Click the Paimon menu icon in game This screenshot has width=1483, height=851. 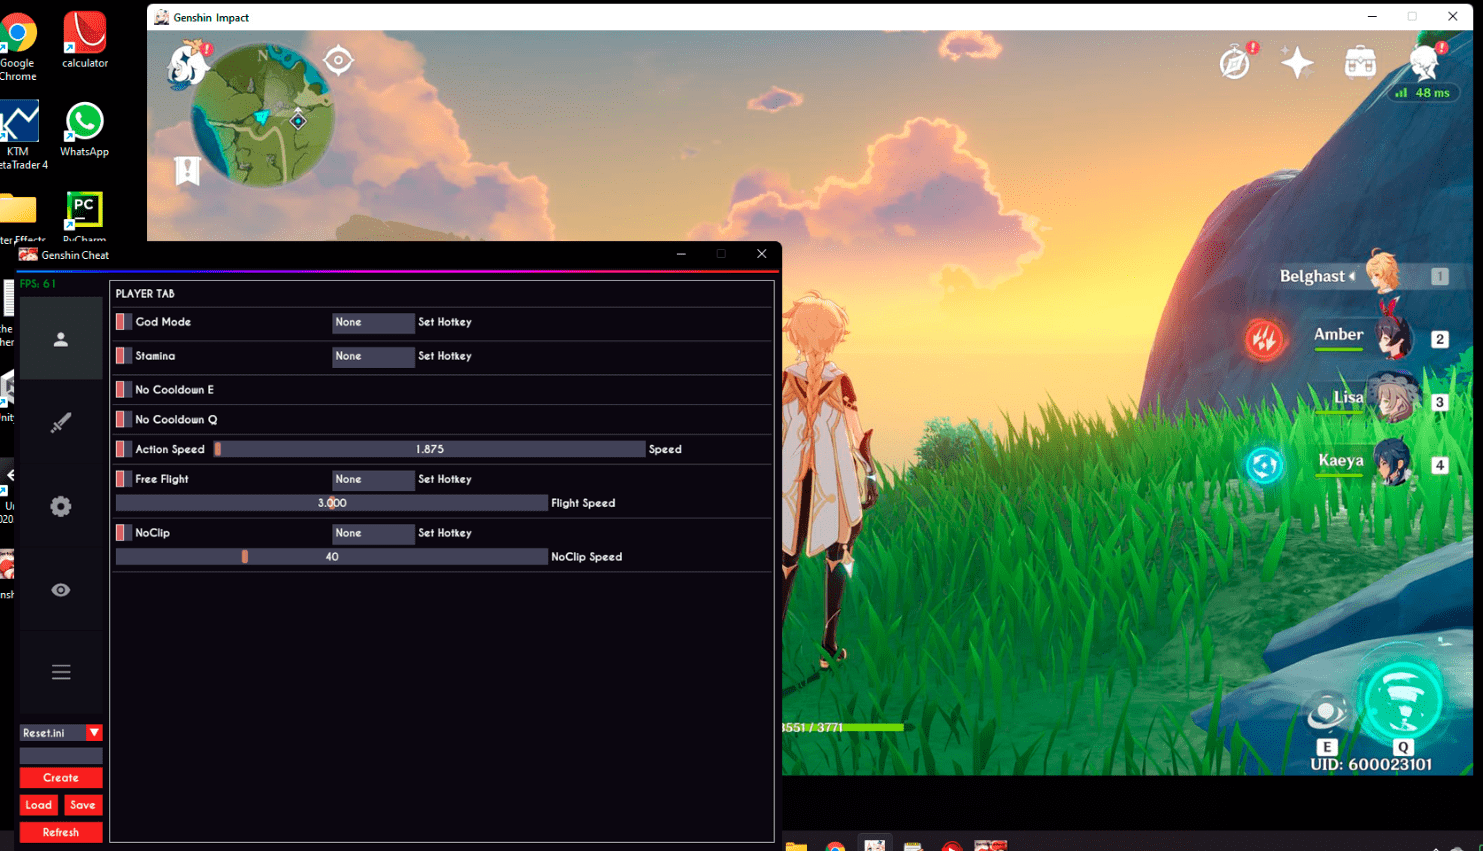(187, 64)
